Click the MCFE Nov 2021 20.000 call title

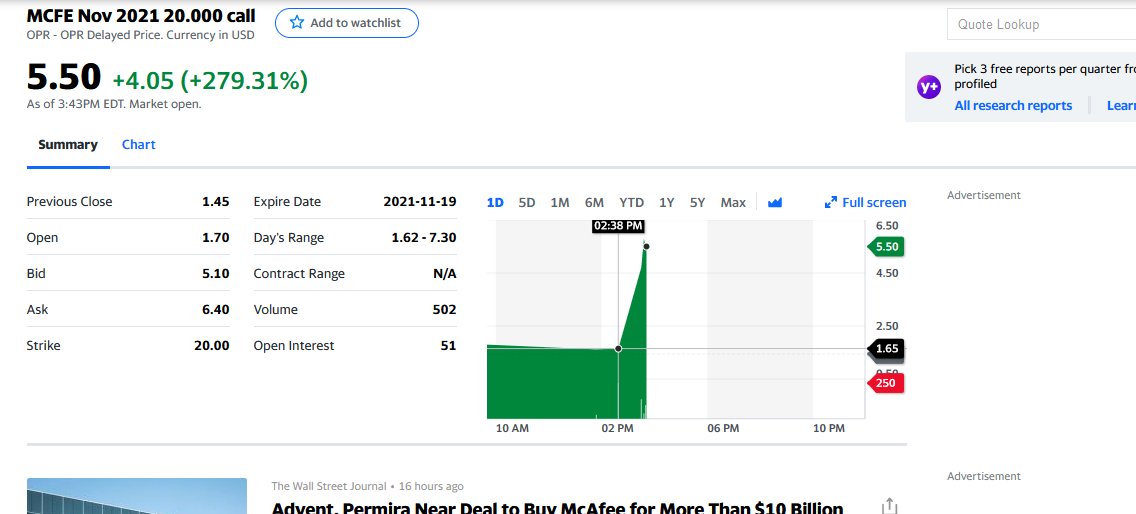[141, 15]
